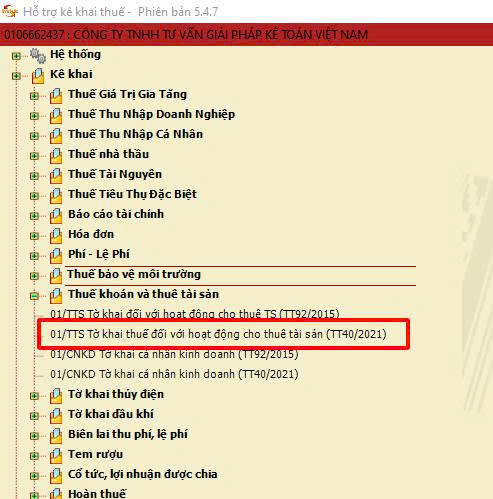
Task: Click the Kê khai folder icon
Action: 38,76
